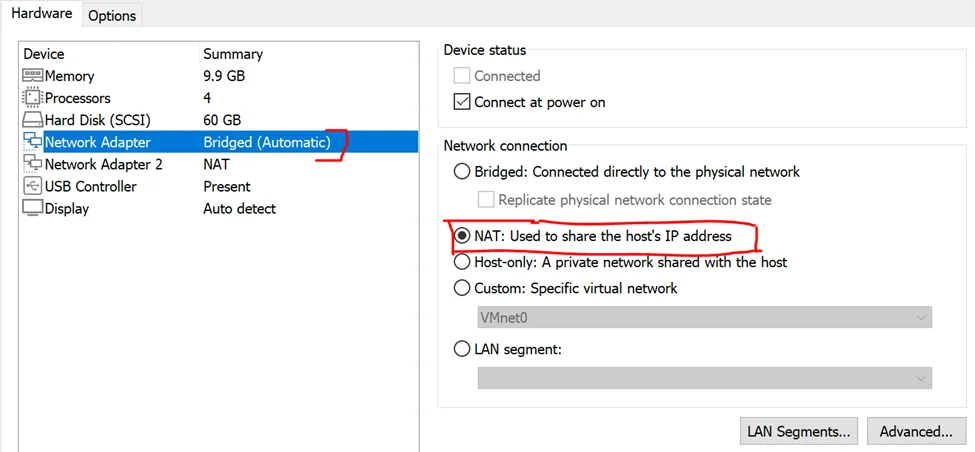Select the Display row label
This screenshot has height=452, width=975.
pos(67,209)
